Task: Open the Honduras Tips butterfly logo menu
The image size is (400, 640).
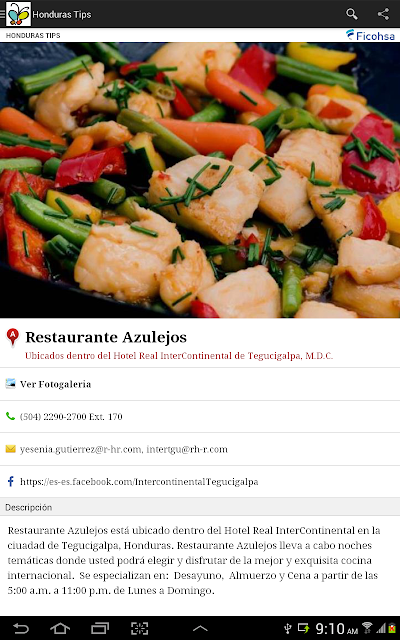Action: point(18,14)
